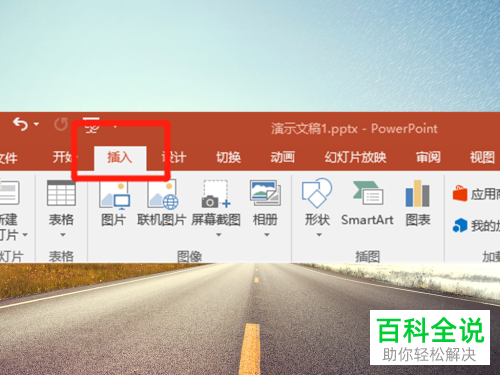Open the 插入 (Insert) ribbon tab

tap(120, 157)
